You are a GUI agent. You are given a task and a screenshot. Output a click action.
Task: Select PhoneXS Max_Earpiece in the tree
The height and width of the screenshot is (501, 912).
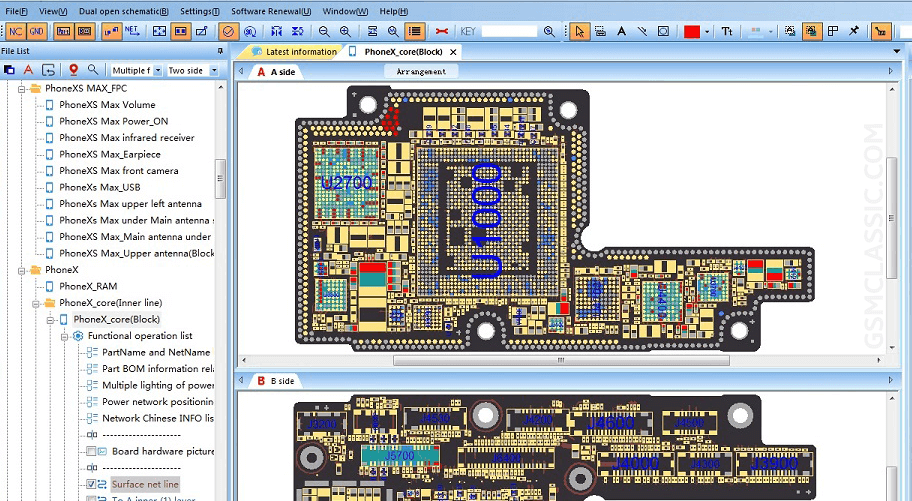click(110, 154)
